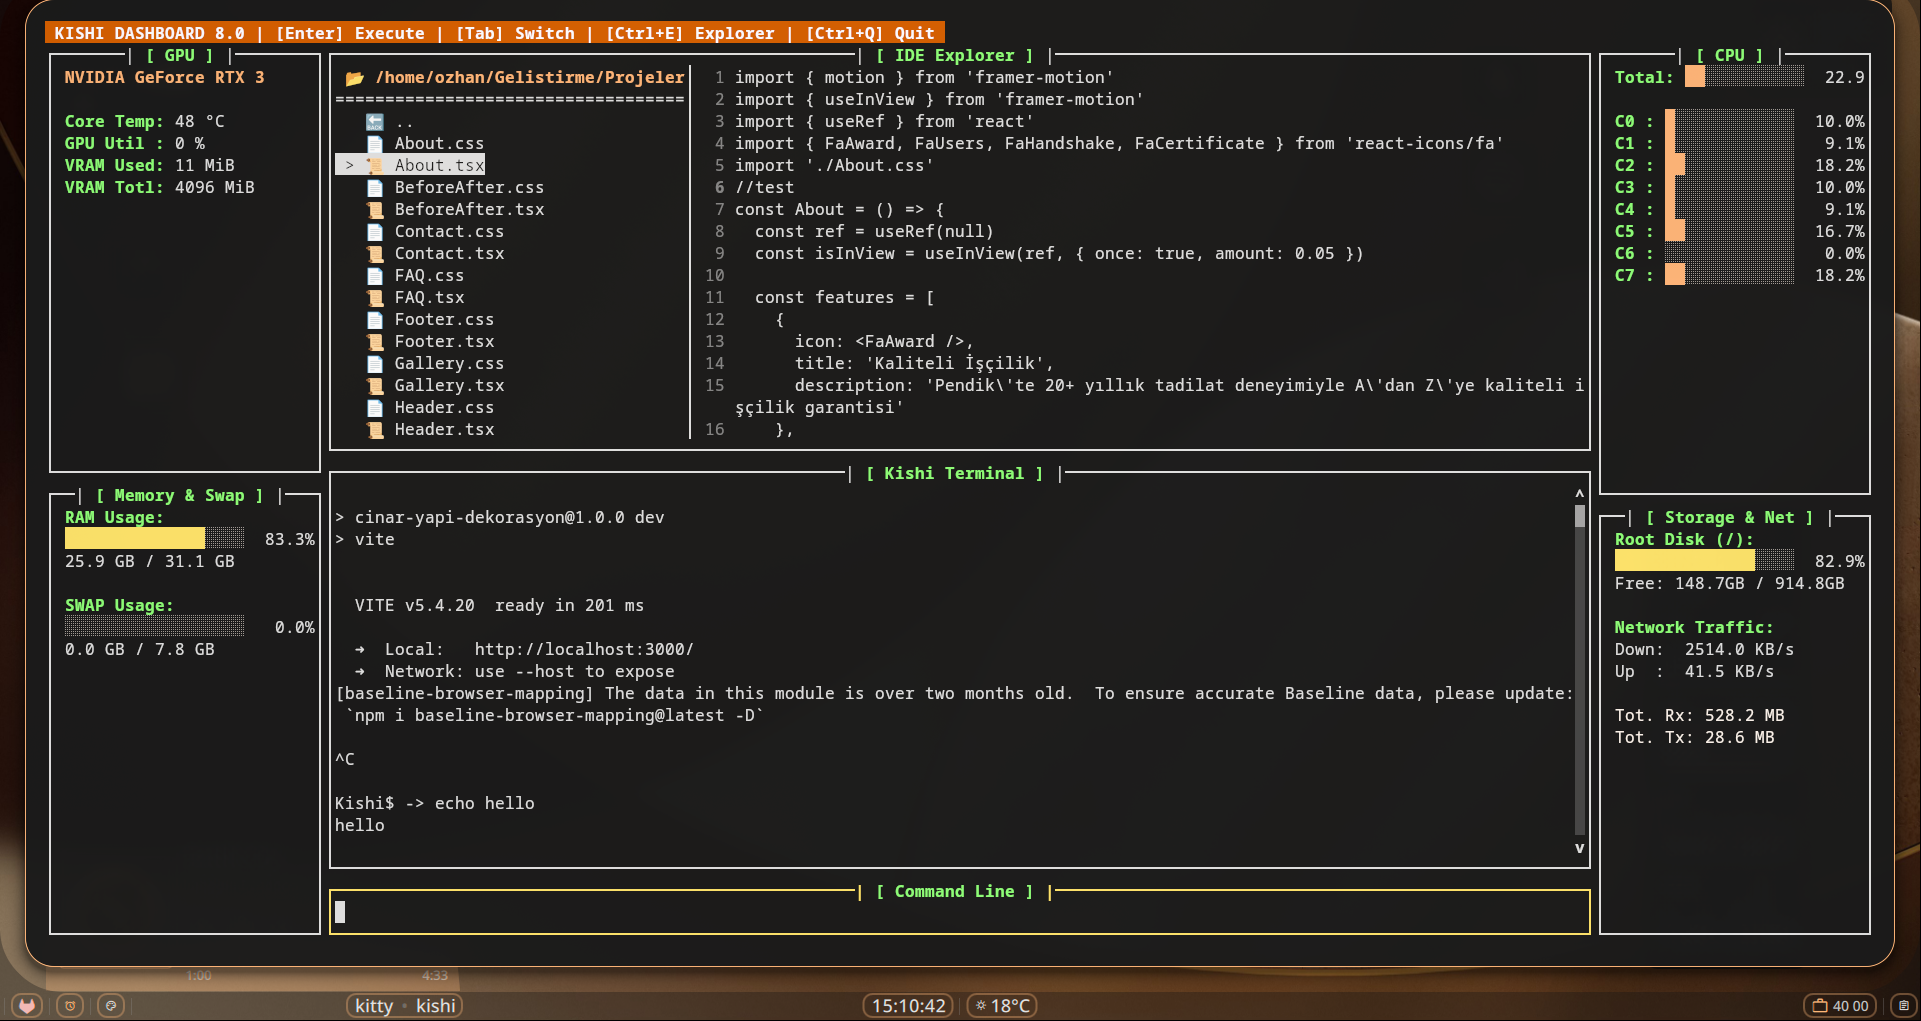Click the script icon next to Header.tsx
The image size is (1921, 1021).
[375, 430]
